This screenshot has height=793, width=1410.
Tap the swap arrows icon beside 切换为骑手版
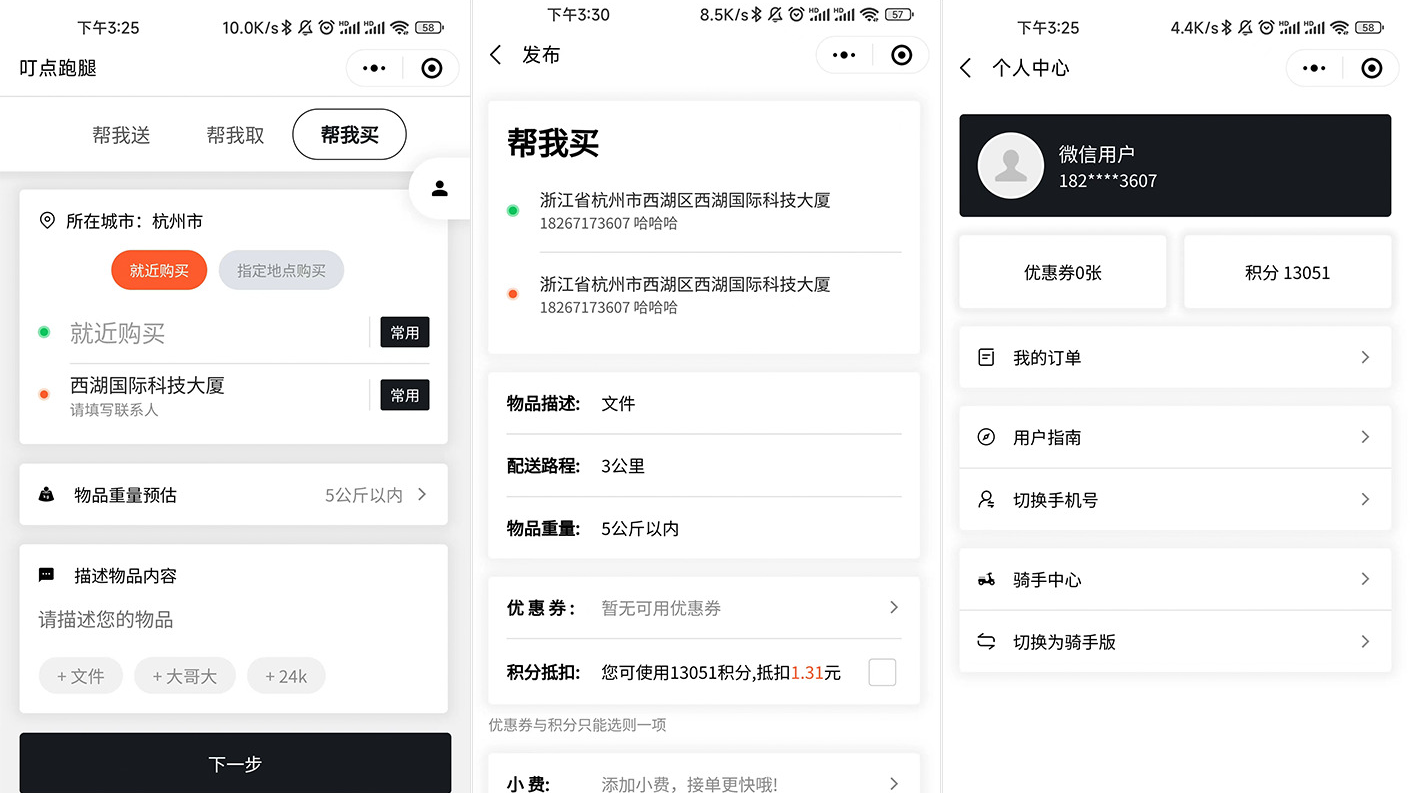[986, 642]
